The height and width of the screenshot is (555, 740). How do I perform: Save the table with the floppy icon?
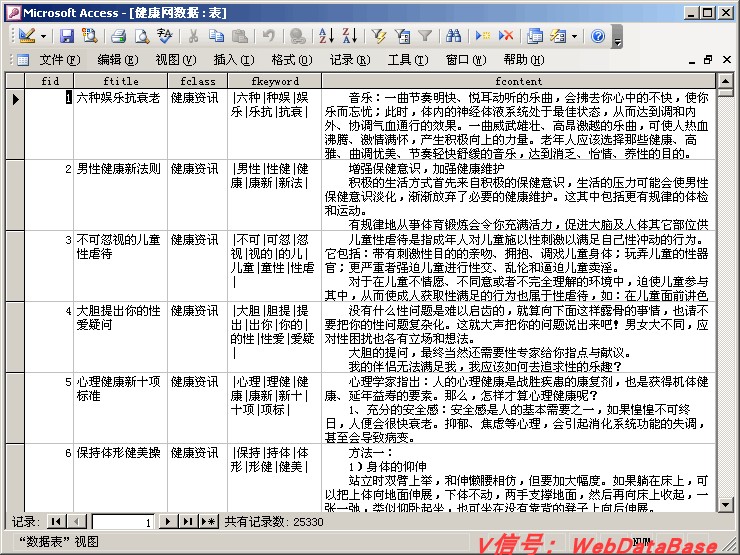pos(67,36)
